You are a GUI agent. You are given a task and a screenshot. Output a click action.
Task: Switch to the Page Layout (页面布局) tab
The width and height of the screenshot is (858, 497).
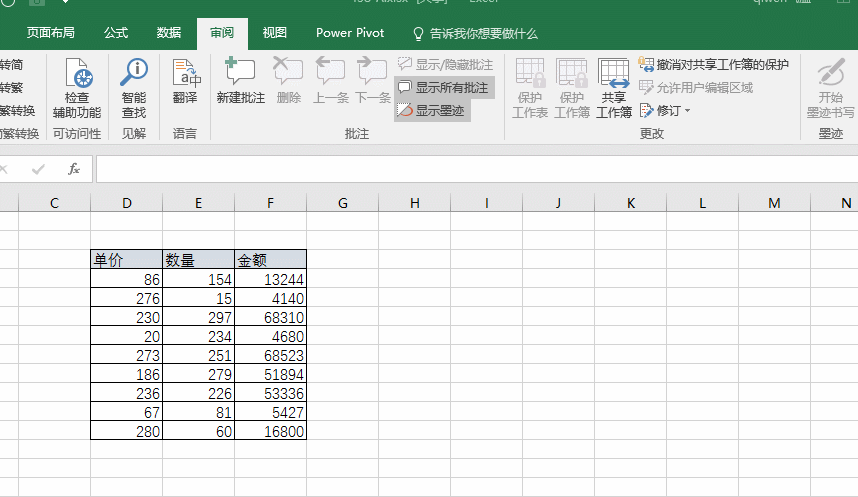click(x=50, y=33)
